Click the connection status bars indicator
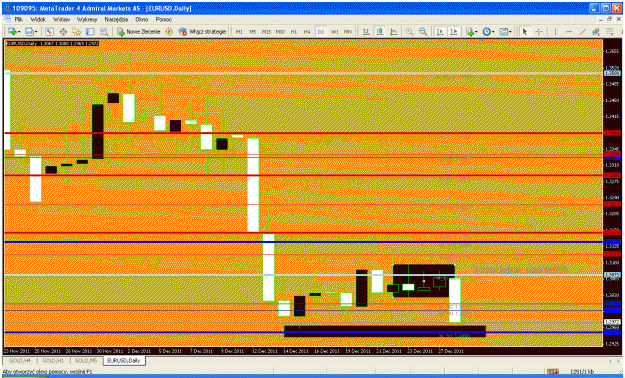 click(552, 372)
